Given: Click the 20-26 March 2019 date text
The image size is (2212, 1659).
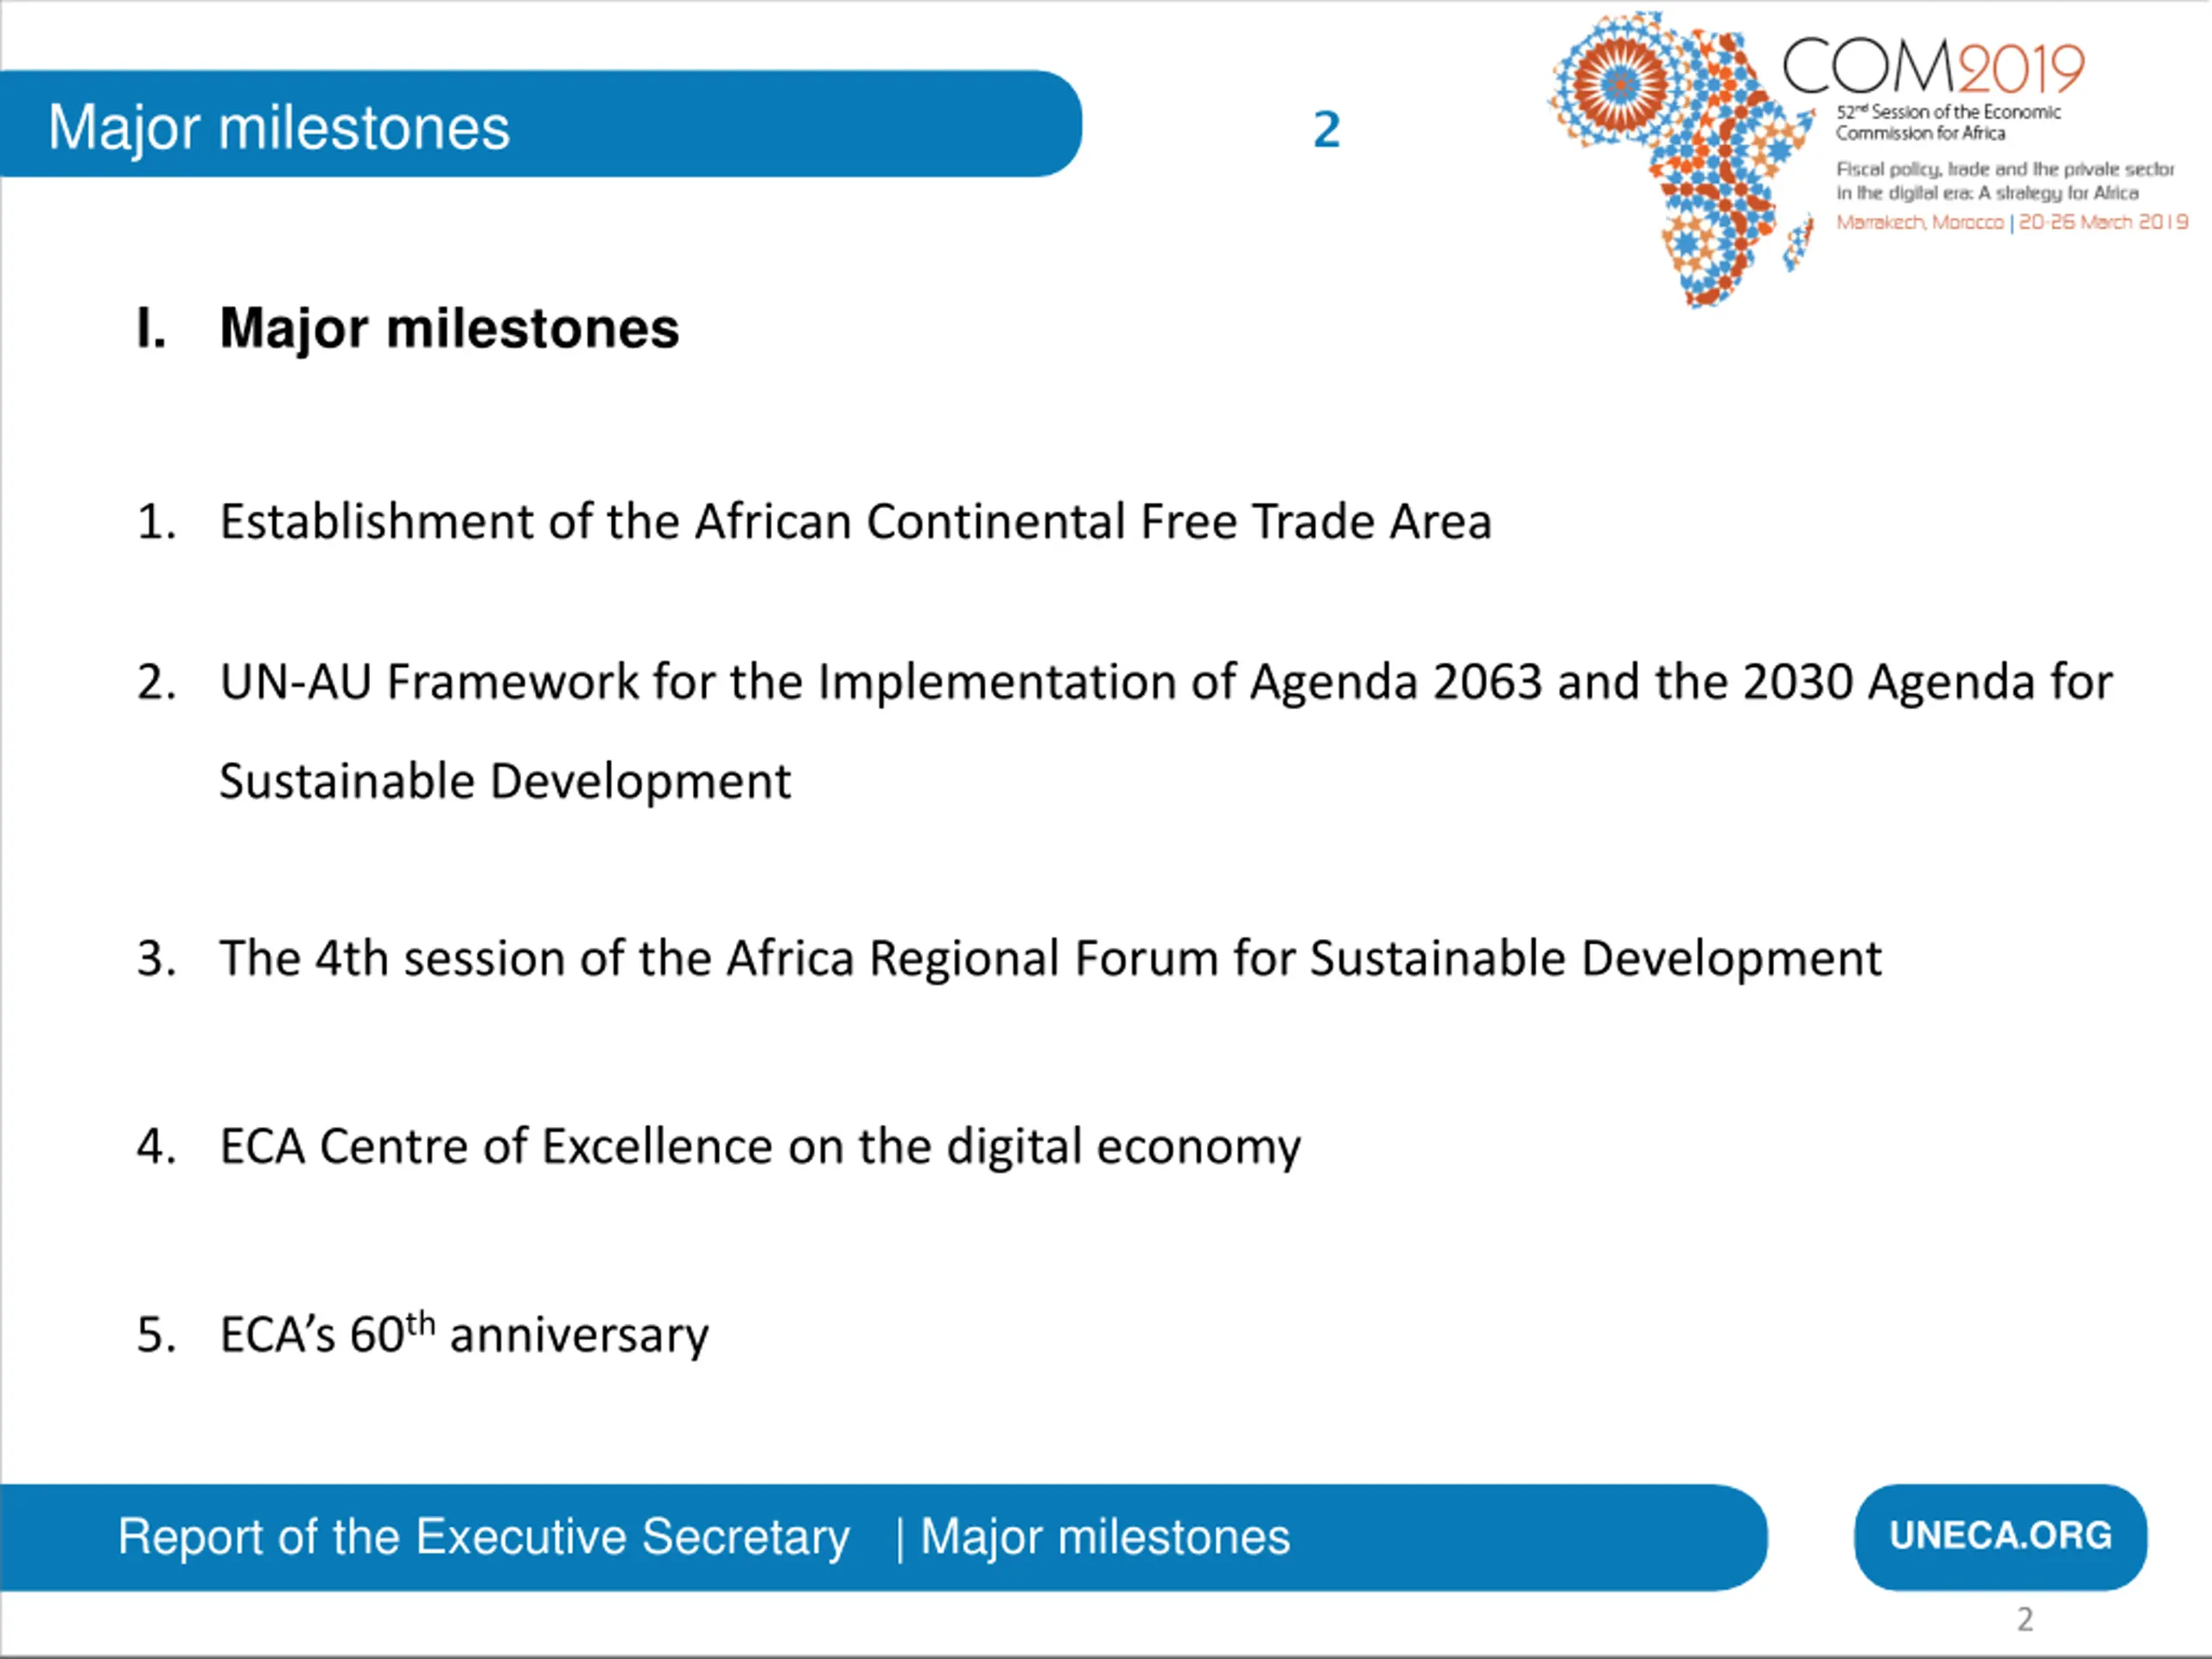Looking at the screenshot, I should click(x=2103, y=222).
